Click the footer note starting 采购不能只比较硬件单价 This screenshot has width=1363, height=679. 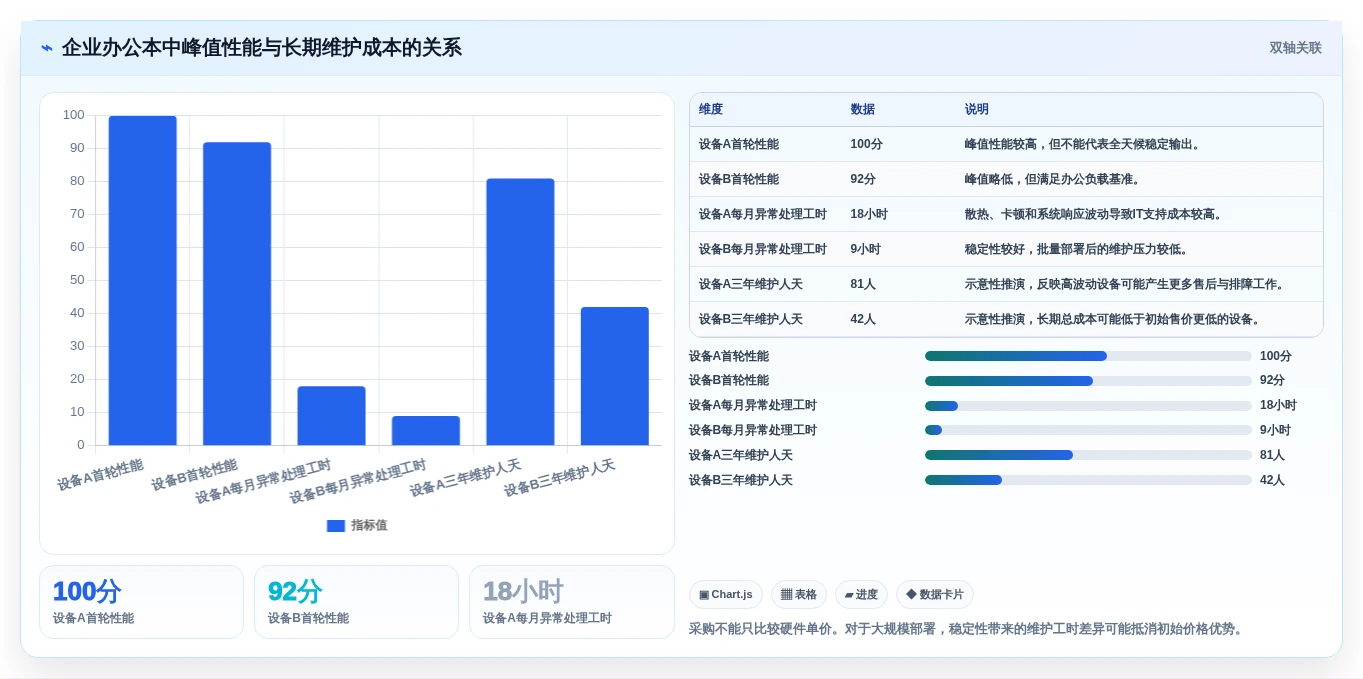[x=968, y=629]
